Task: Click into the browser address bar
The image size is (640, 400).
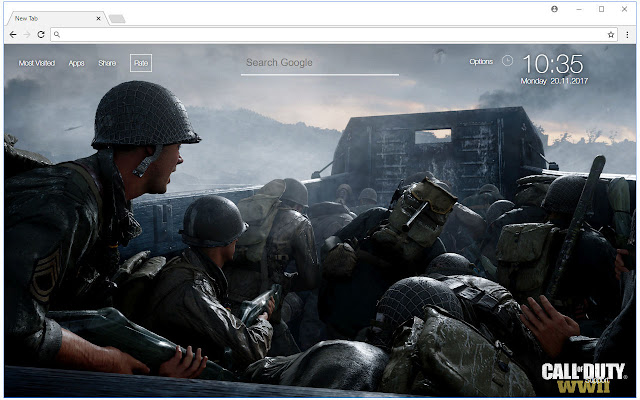Action: 333,35
